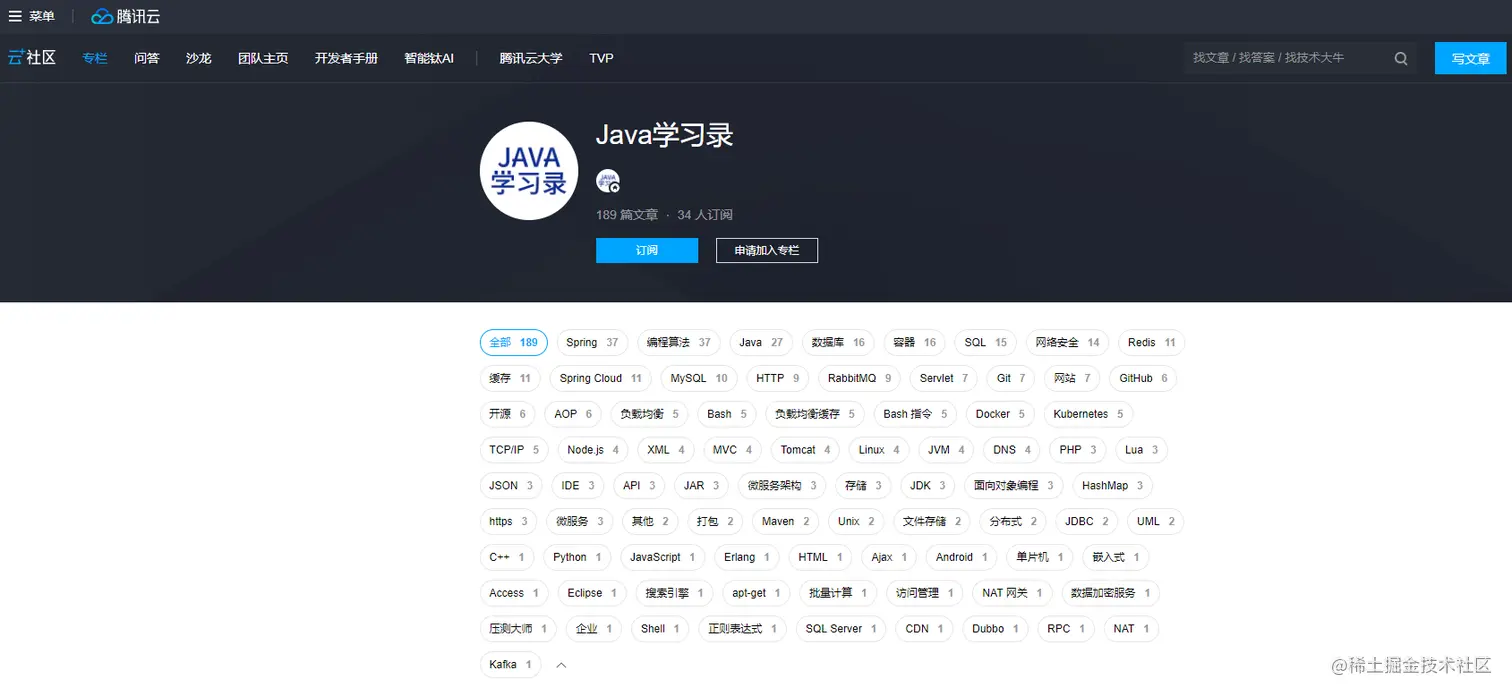Click the search magnifier icon
The height and width of the screenshot is (696, 1512).
(x=1401, y=58)
